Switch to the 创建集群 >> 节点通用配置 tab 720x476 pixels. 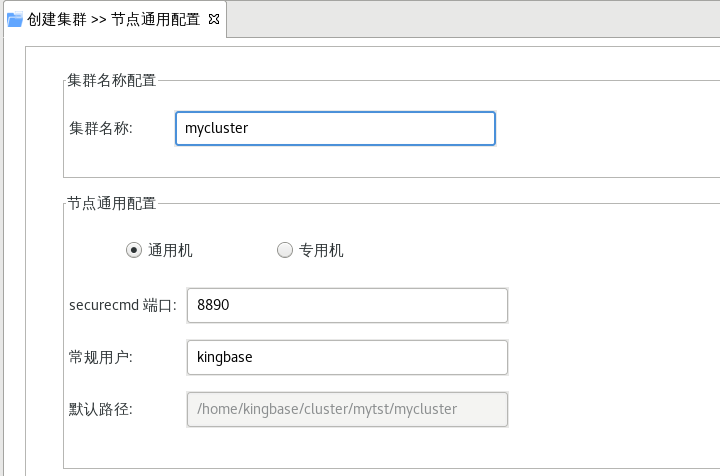(x=113, y=19)
